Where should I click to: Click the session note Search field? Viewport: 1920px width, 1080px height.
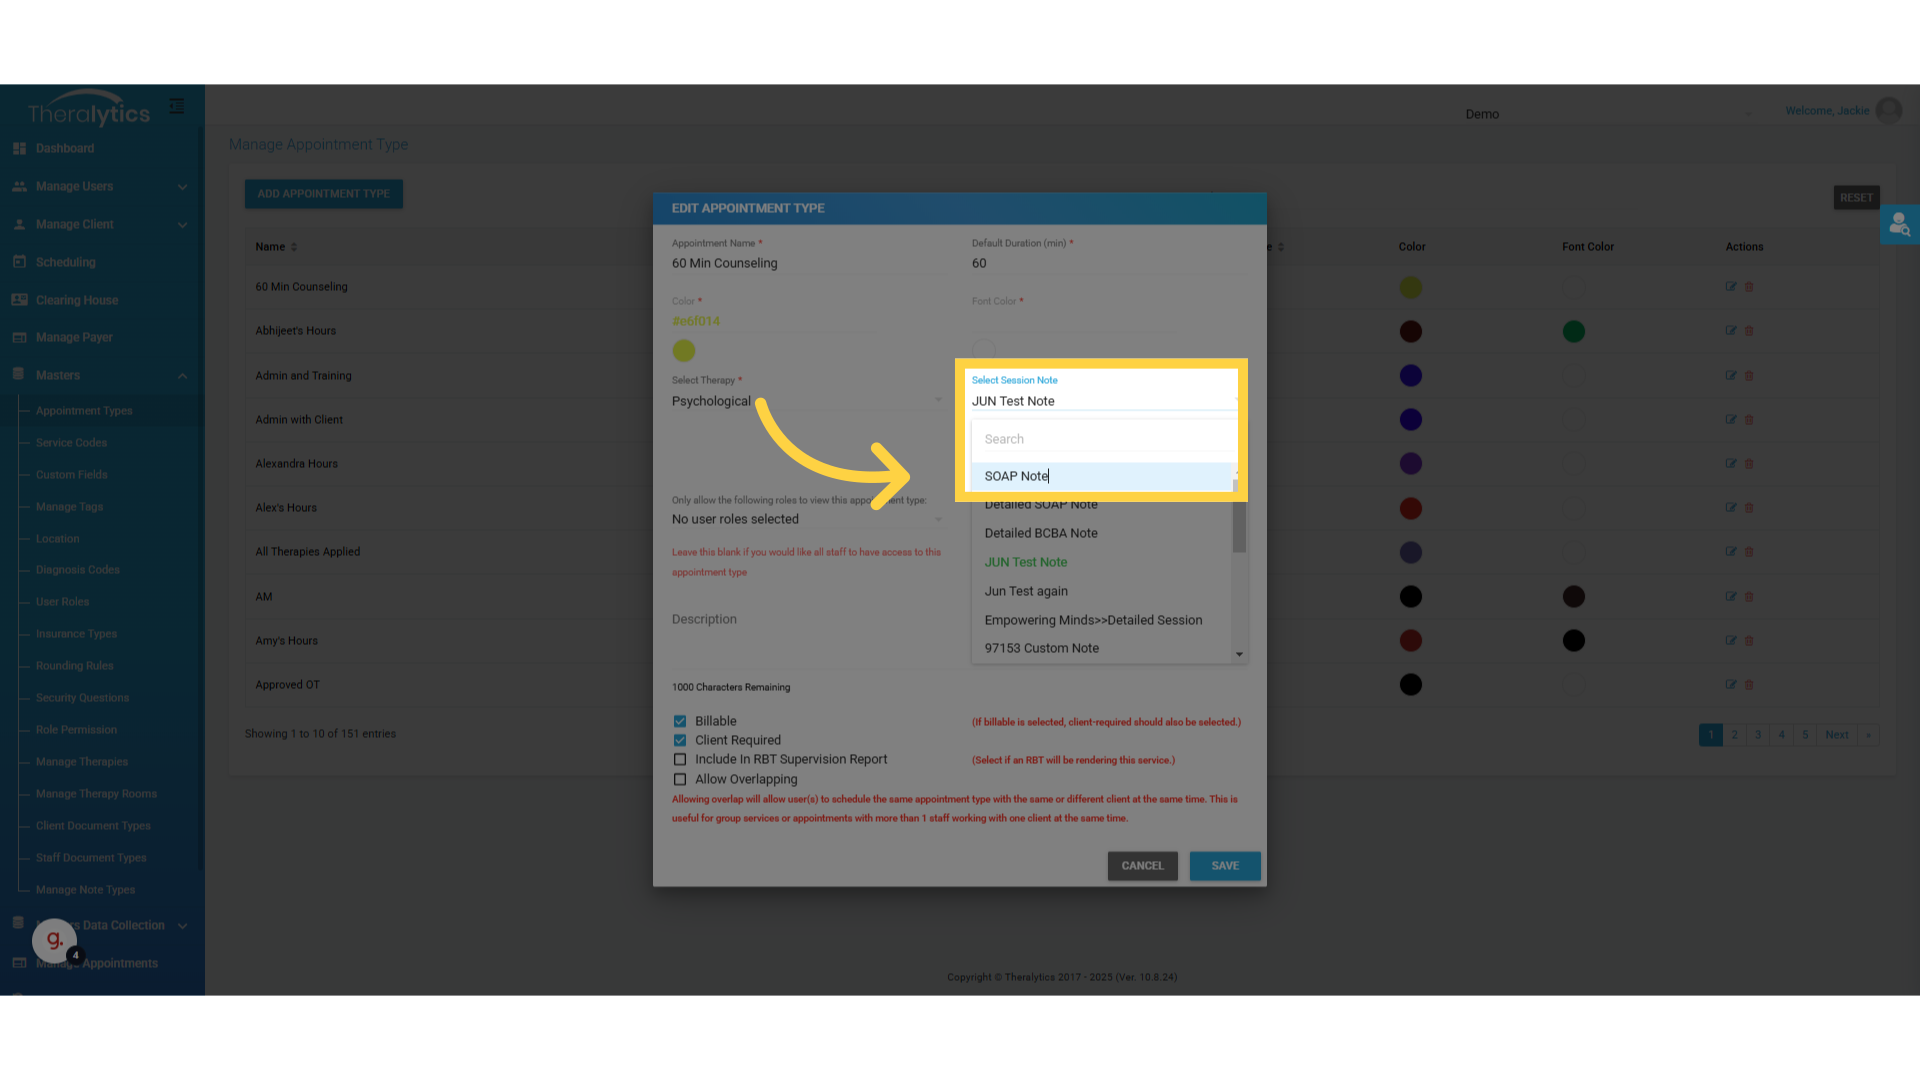tap(1100, 439)
